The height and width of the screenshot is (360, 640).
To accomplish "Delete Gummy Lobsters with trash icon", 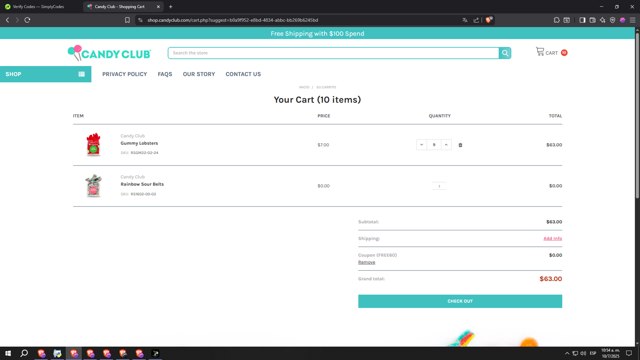I will 460,145.
